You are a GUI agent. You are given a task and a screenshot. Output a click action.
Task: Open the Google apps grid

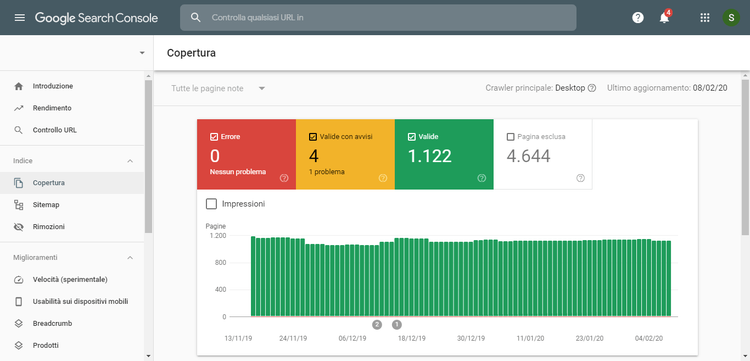pyautogui.click(x=705, y=18)
